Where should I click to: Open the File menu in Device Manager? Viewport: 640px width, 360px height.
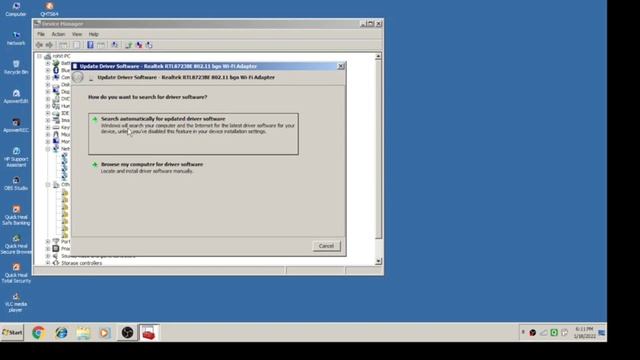pyautogui.click(x=41, y=34)
